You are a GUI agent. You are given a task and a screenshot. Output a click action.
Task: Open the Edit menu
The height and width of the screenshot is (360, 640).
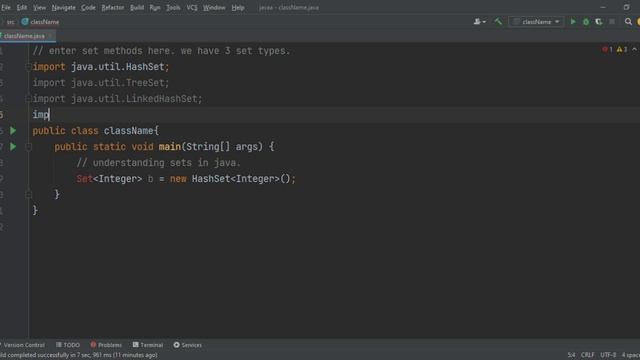pos(22,7)
